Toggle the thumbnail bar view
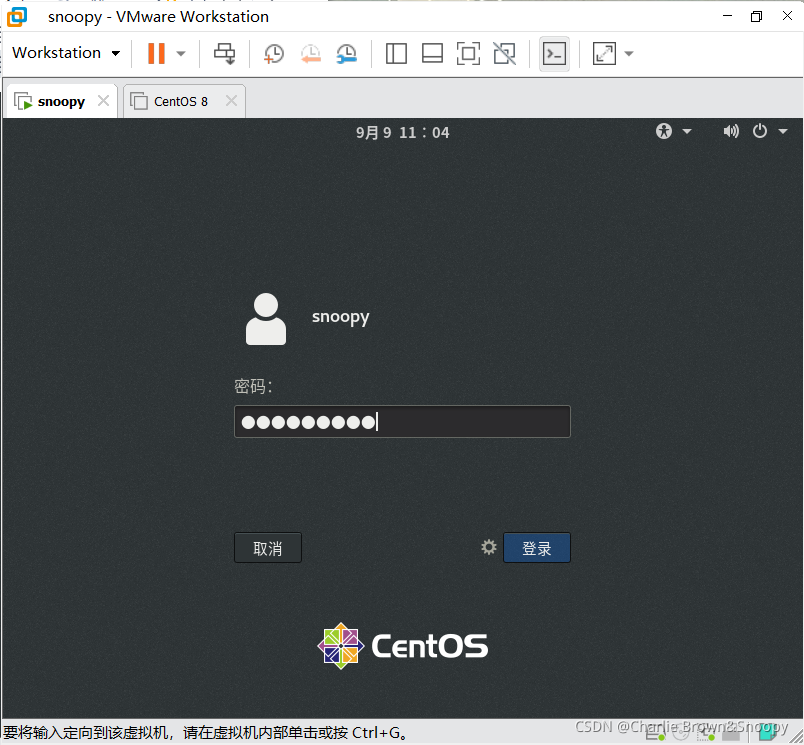The width and height of the screenshot is (804, 745). (432, 53)
